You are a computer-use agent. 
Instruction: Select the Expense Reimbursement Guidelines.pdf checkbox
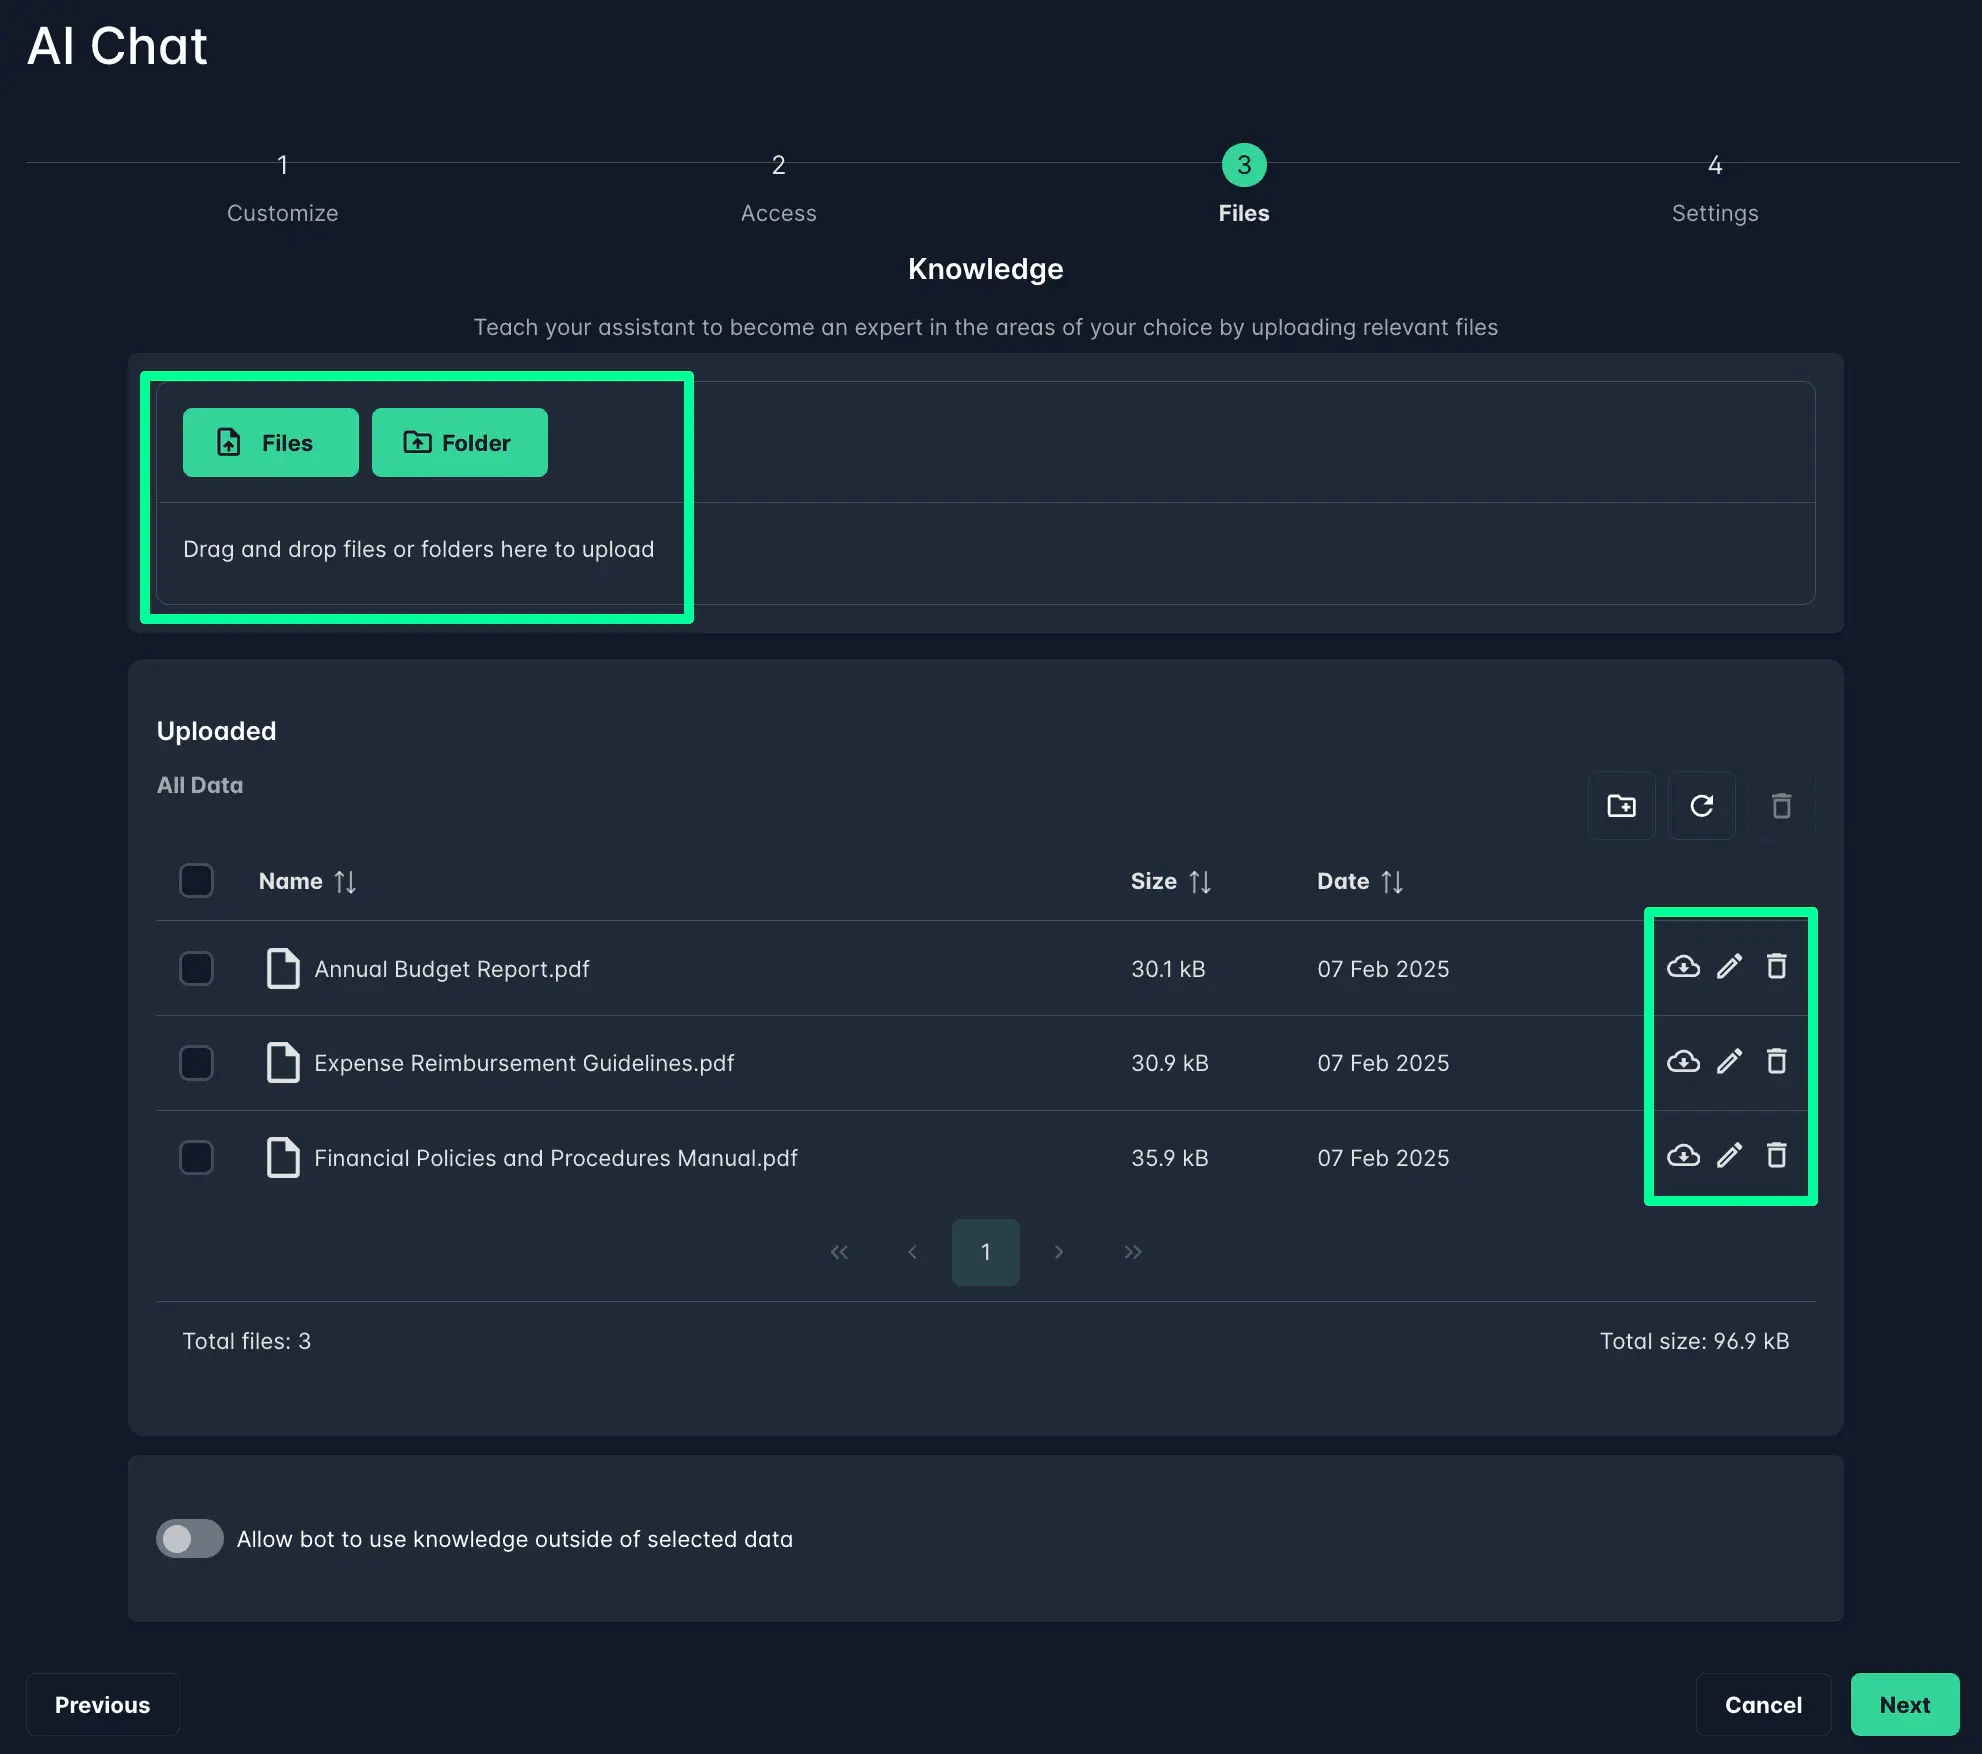pyautogui.click(x=196, y=1063)
